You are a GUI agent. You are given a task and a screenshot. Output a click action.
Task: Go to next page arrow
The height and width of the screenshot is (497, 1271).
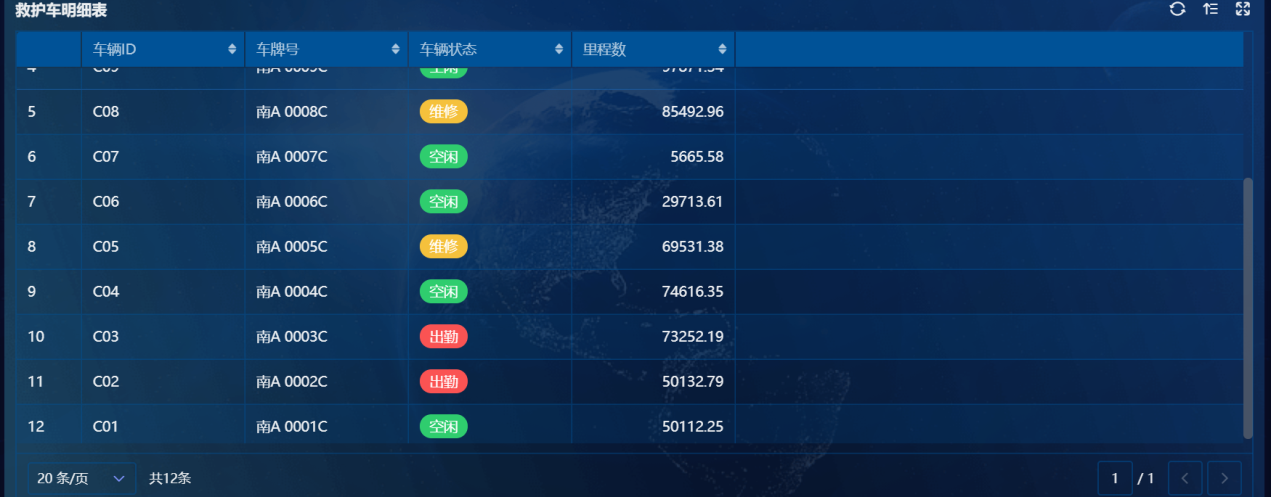tap(1225, 478)
